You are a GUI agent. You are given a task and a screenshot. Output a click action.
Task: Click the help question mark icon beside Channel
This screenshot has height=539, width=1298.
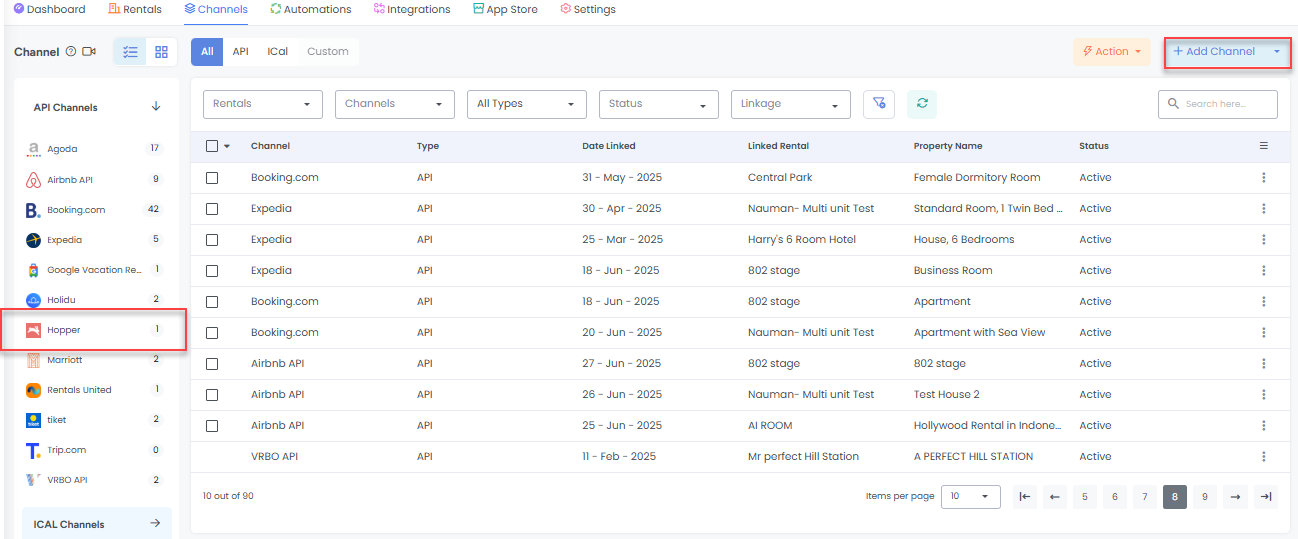(71, 52)
